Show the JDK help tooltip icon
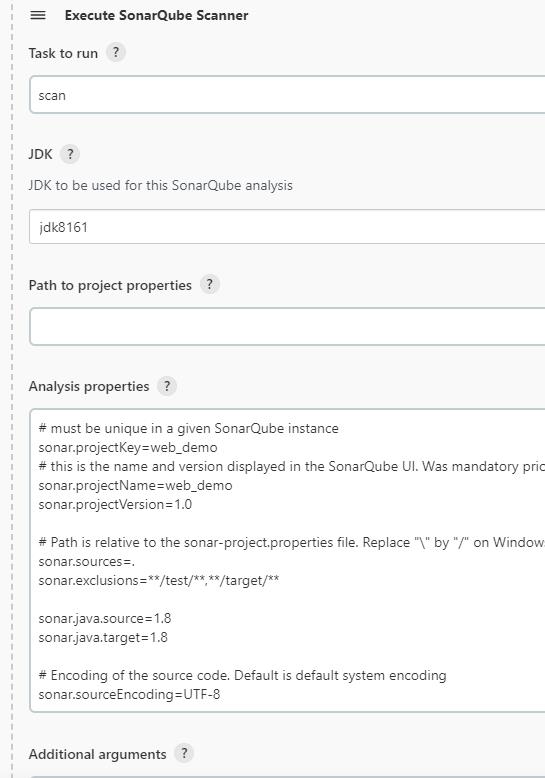The height and width of the screenshot is (778, 545). pyautogui.click(x=70, y=154)
